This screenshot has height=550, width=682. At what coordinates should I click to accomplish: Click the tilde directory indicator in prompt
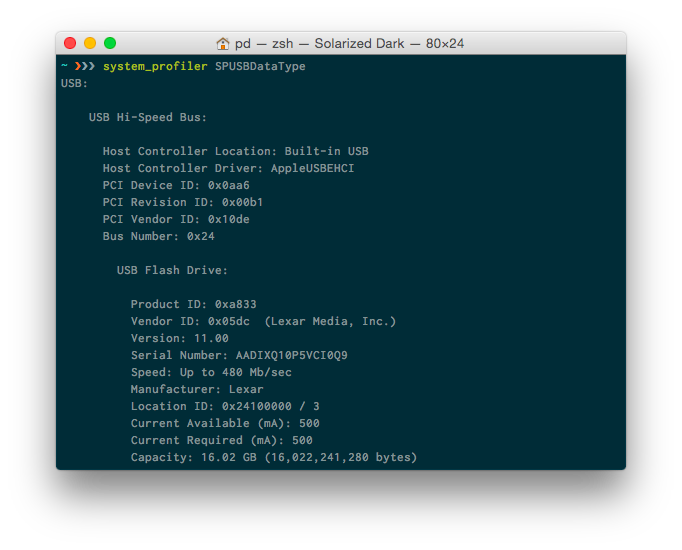coord(64,65)
